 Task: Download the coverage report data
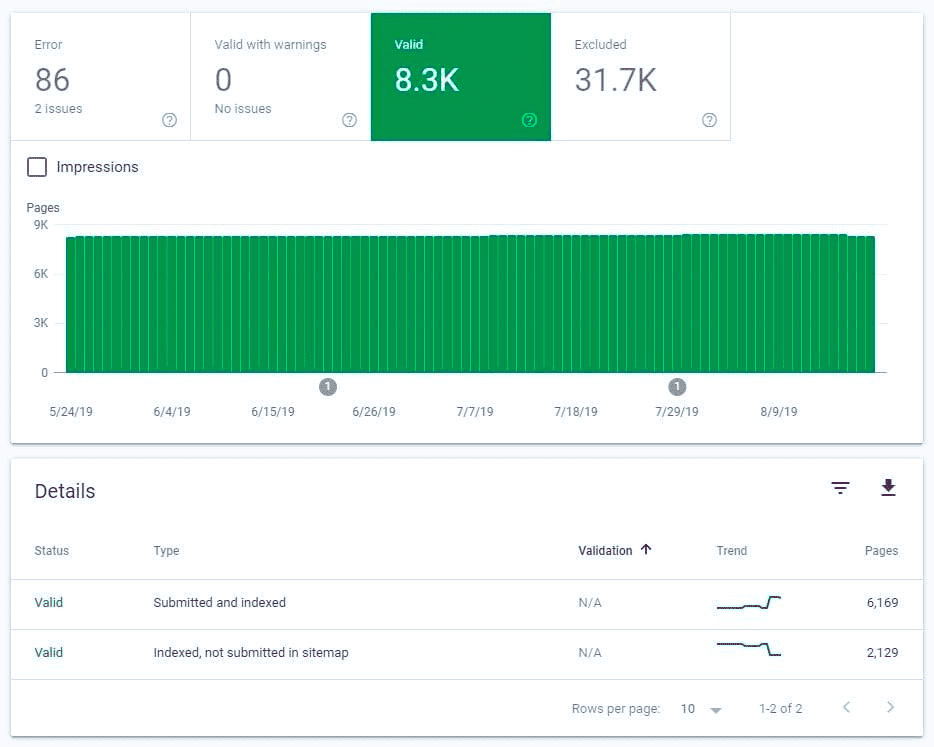(888, 488)
